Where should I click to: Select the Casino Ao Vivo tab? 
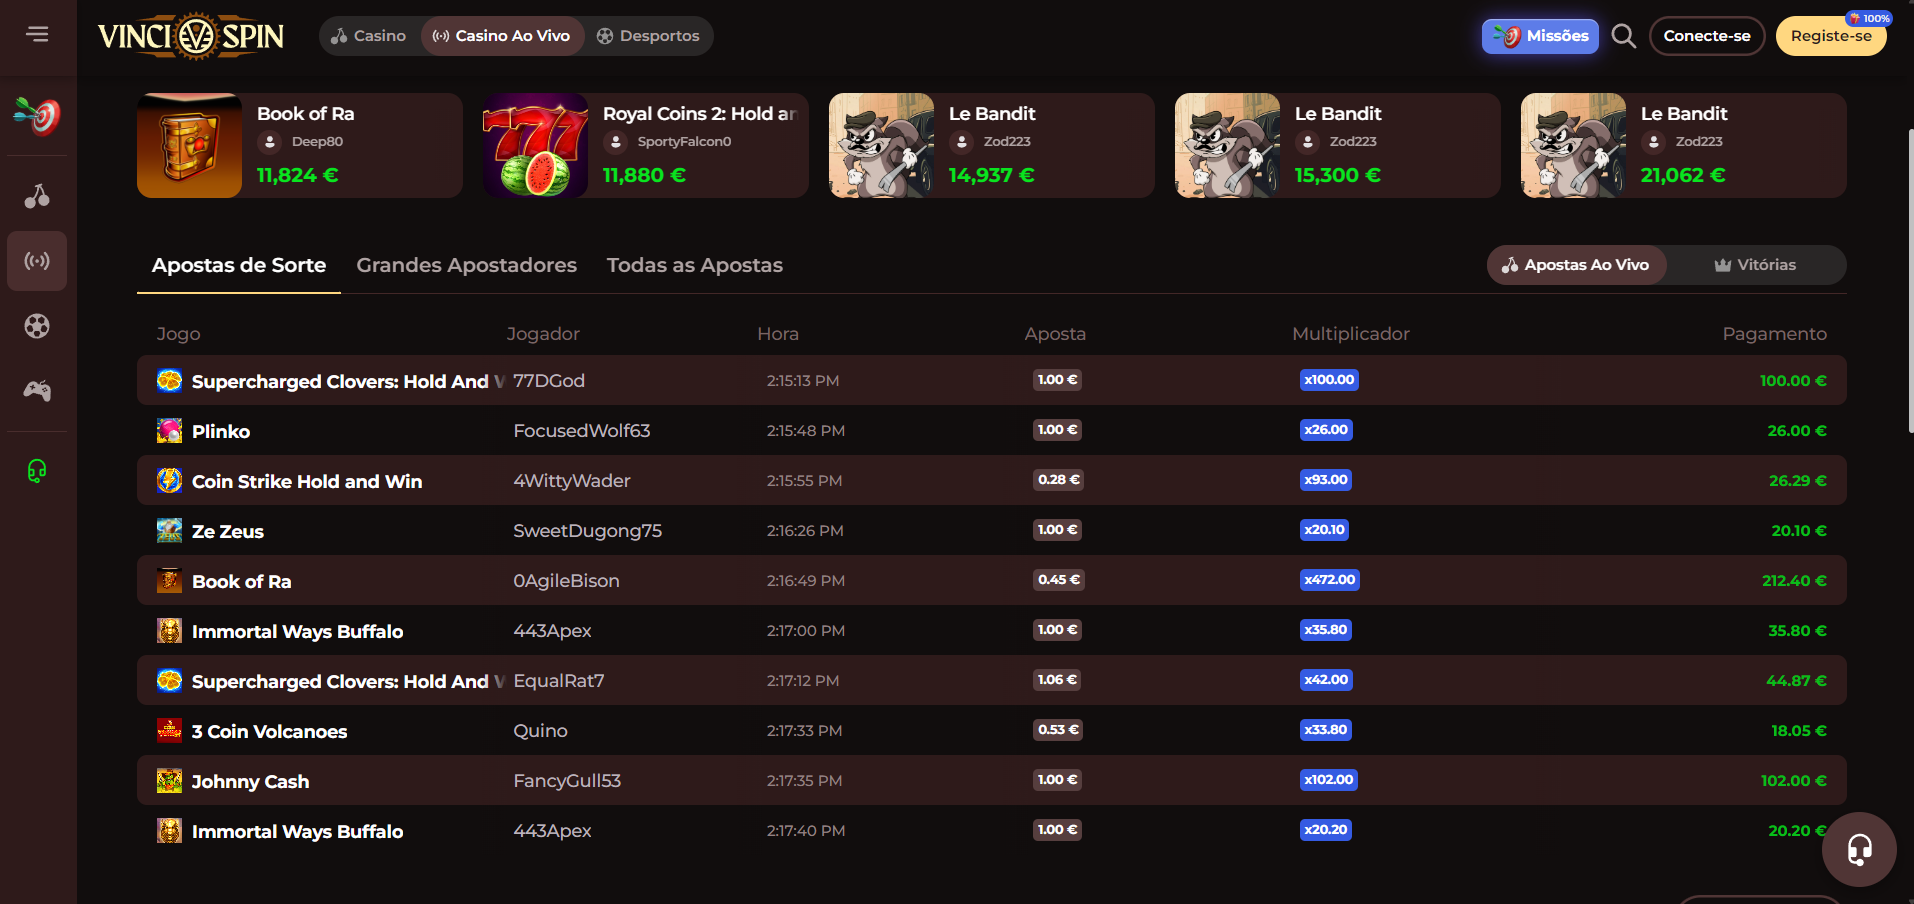pyautogui.click(x=502, y=36)
